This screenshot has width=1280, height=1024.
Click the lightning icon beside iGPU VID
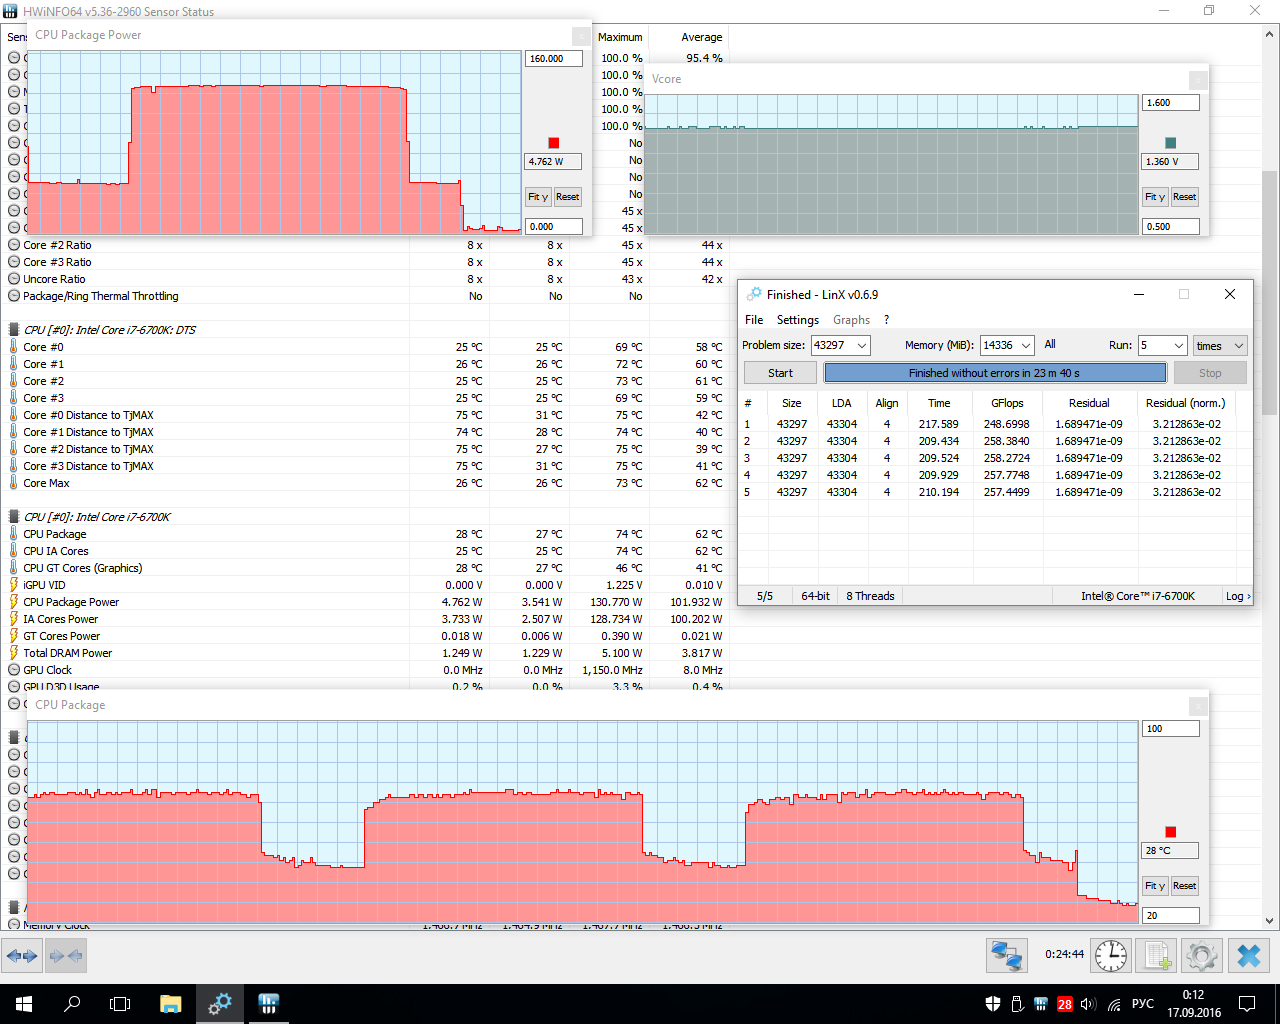(14, 585)
